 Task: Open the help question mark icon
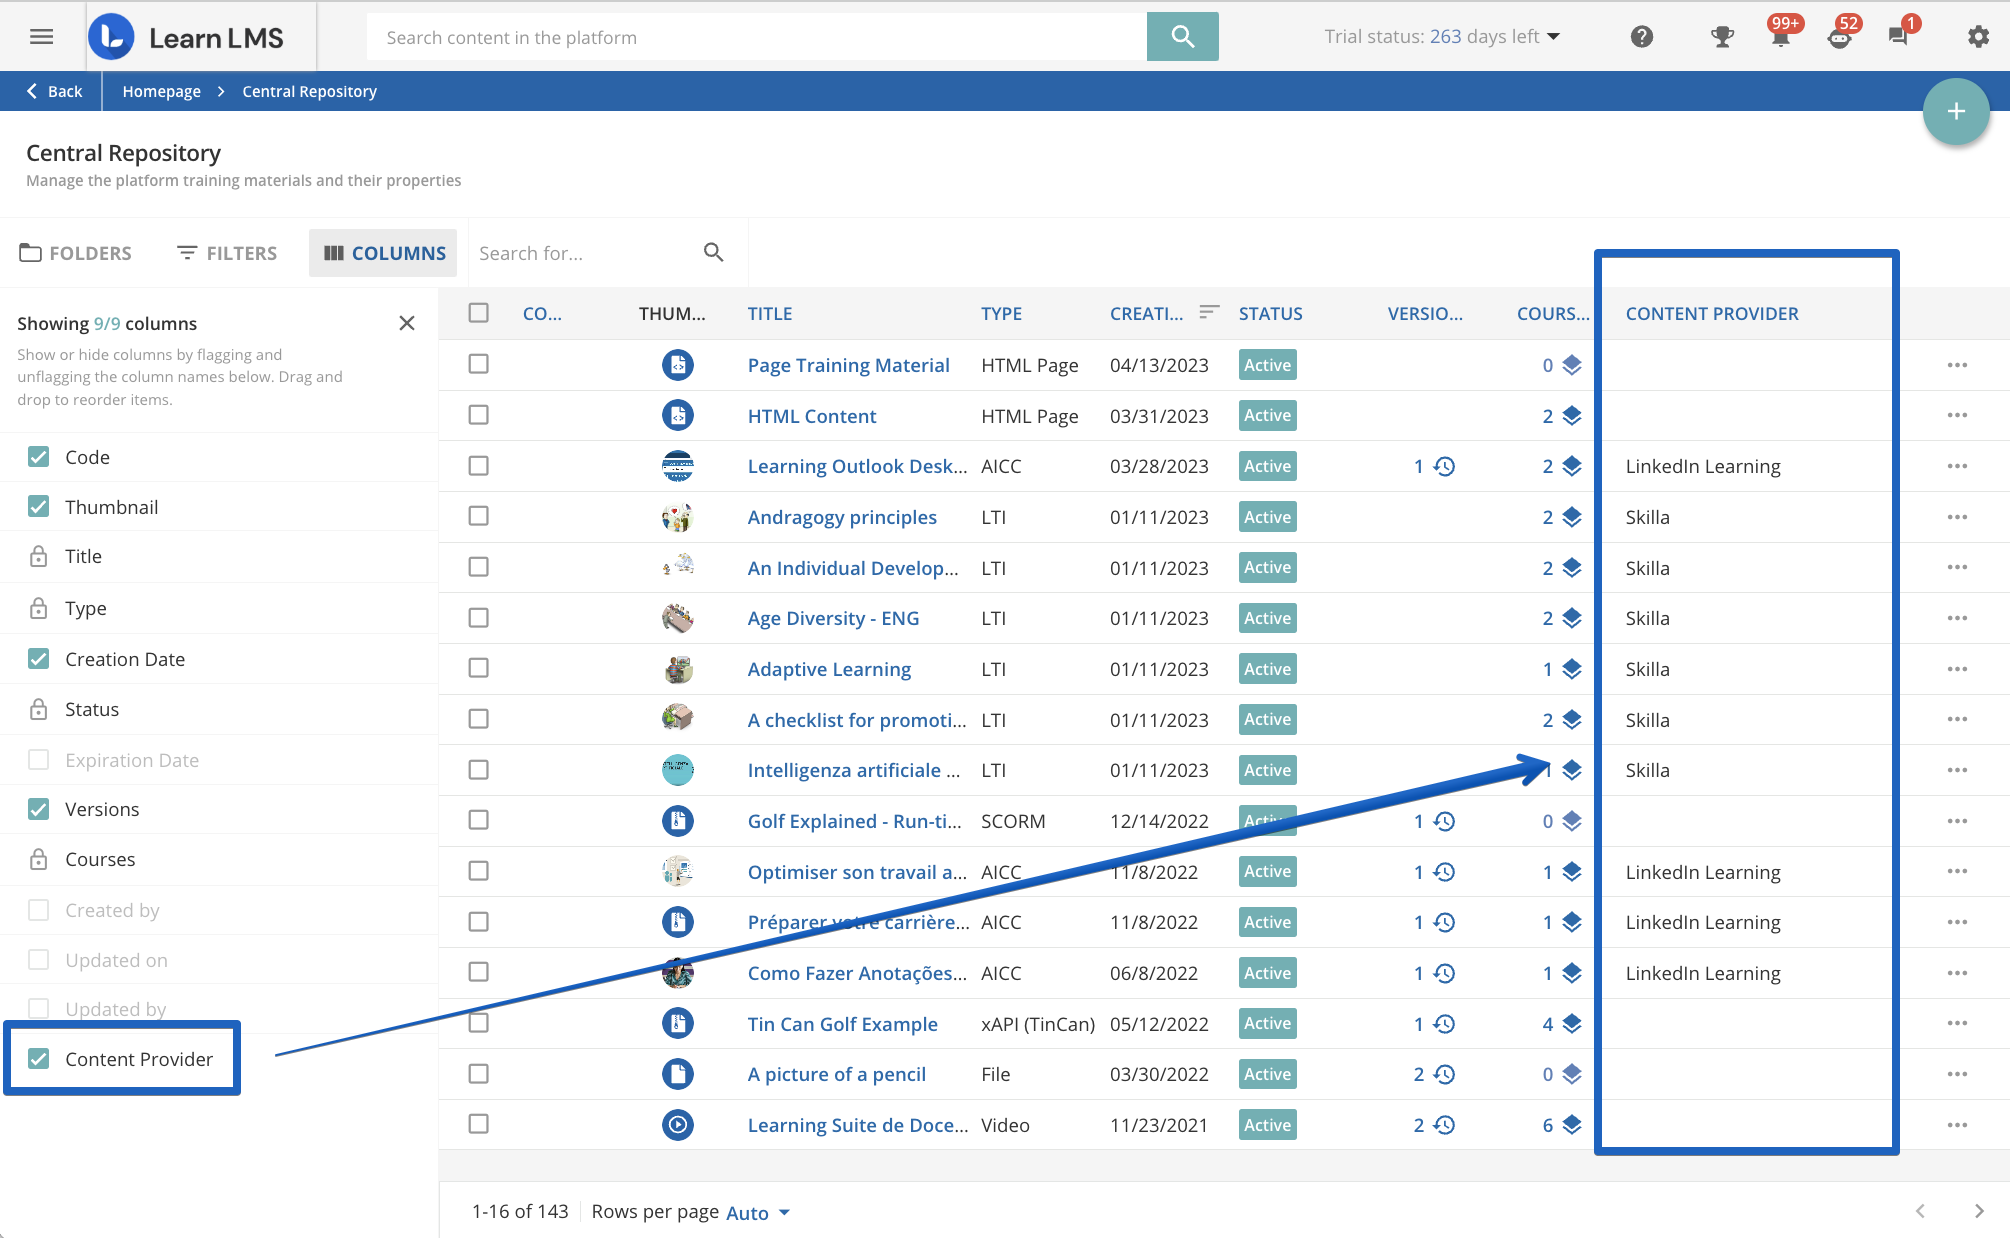pyautogui.click(x=1641, y=37)
